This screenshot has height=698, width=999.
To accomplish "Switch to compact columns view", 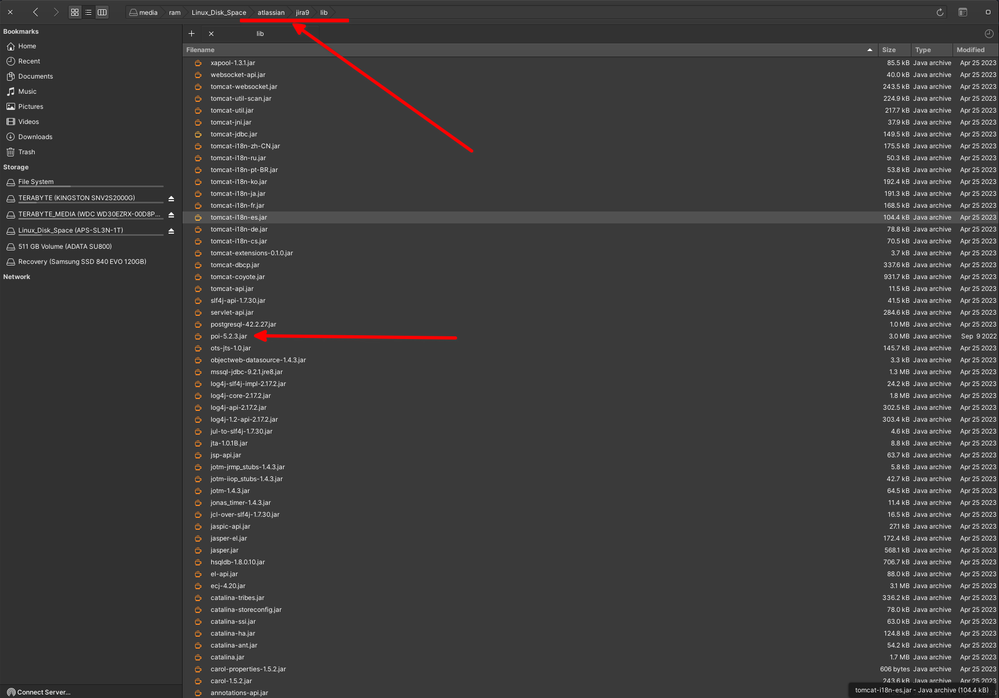I will 102,12.
